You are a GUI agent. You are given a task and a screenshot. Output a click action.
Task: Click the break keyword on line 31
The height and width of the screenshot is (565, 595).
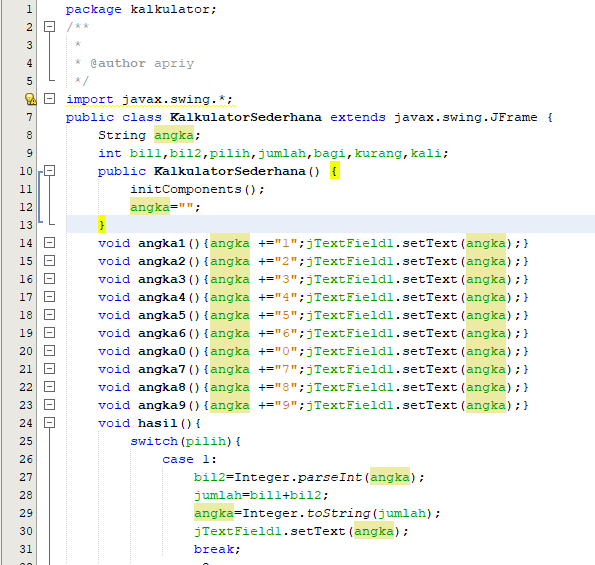(214, 549)
